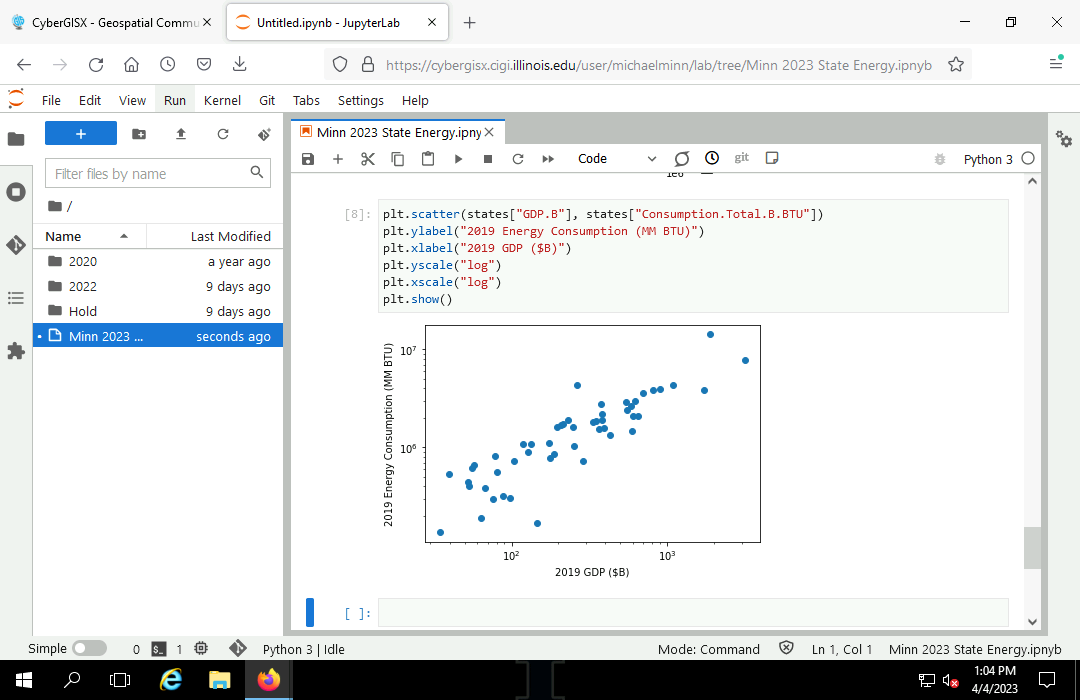The image size is (1080, 700).
Task: Sort files by the Name column
Action: coord(64,236)
